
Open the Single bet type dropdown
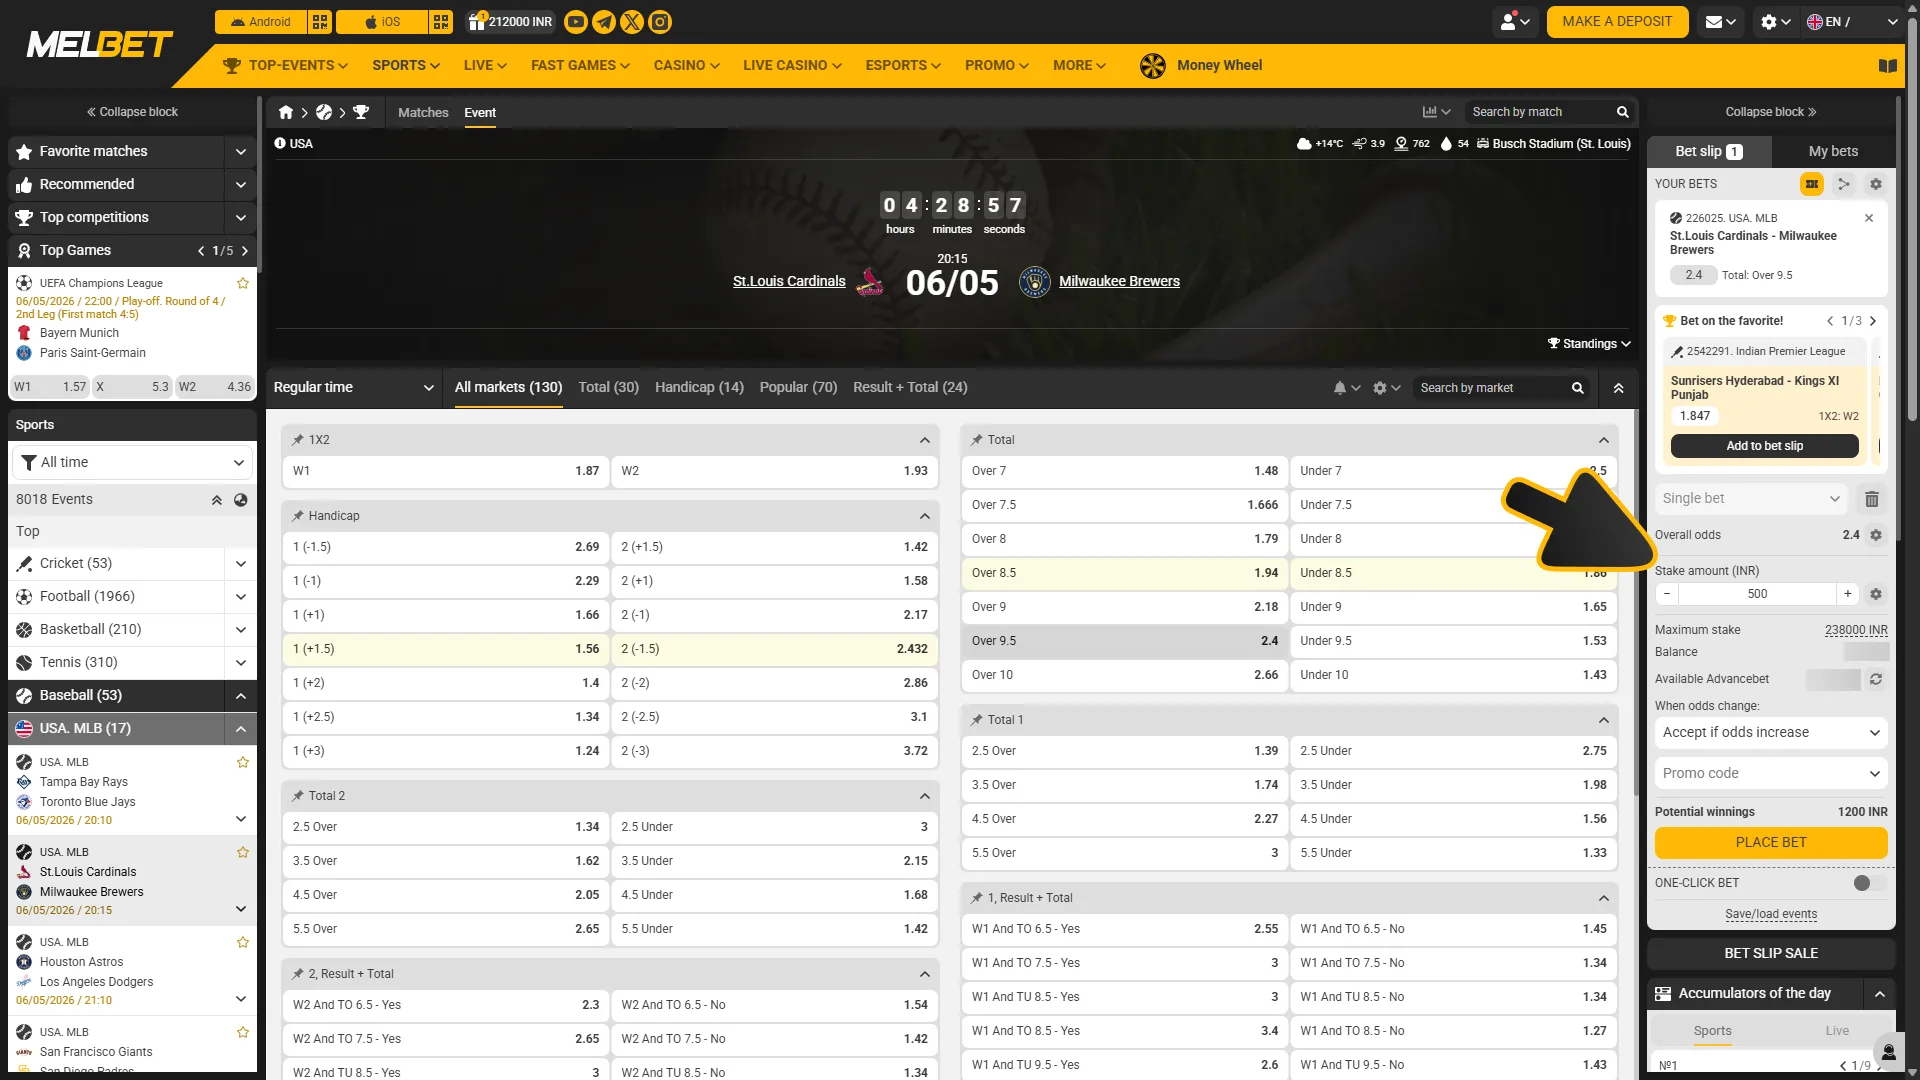[1751, 499]
